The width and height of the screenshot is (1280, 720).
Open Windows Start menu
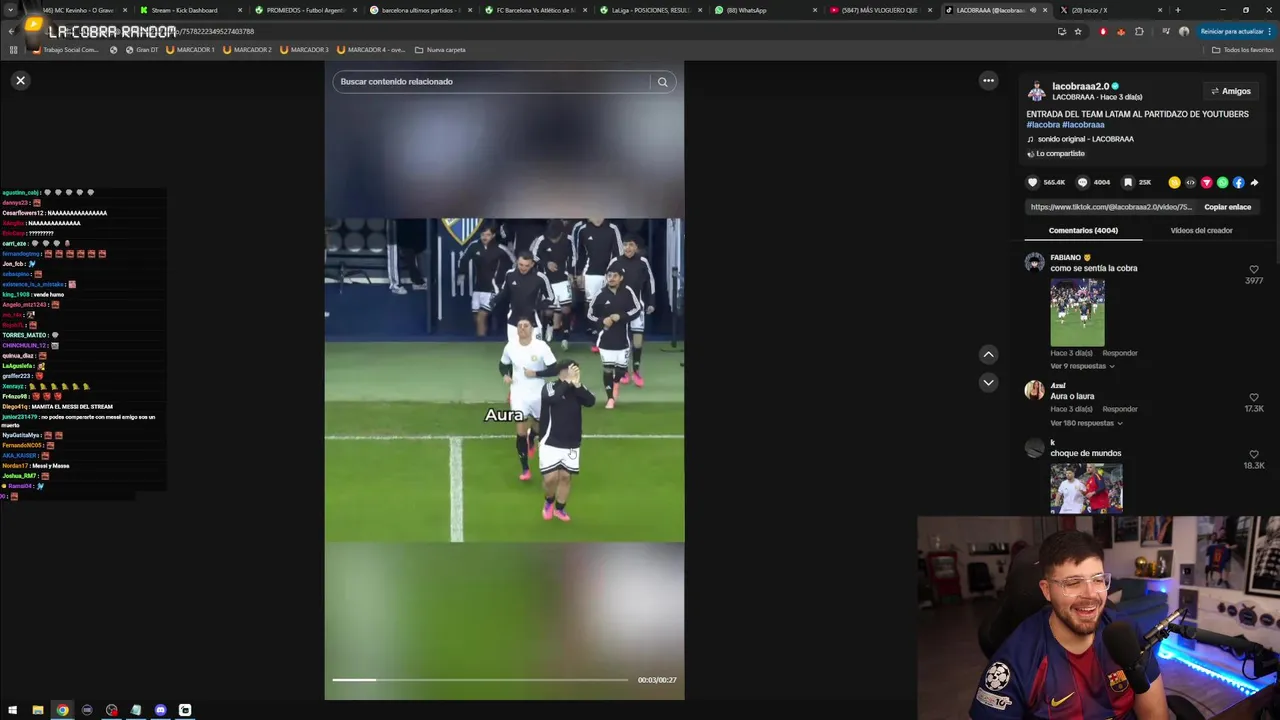tap(13, 710)
